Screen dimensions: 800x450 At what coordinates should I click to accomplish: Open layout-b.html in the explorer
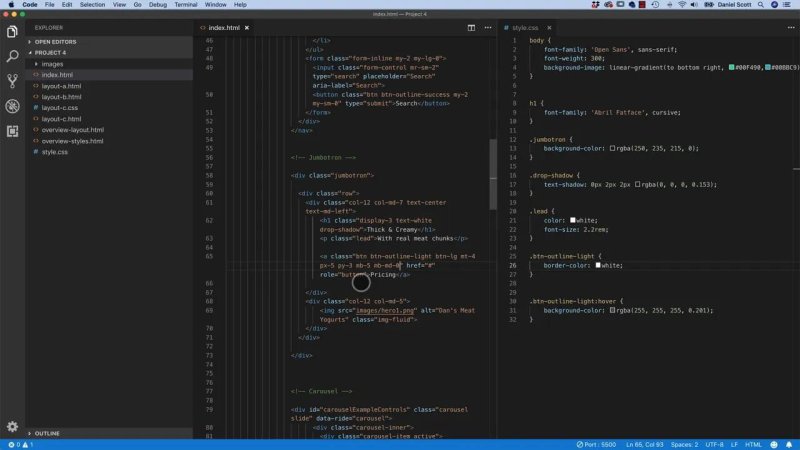(x=109, y=97)
